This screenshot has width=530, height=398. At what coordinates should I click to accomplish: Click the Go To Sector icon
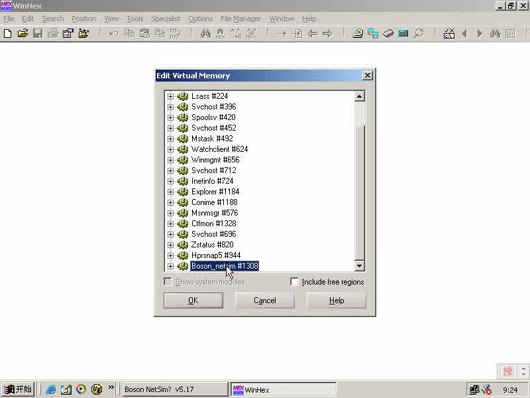[x=297, y=33]
